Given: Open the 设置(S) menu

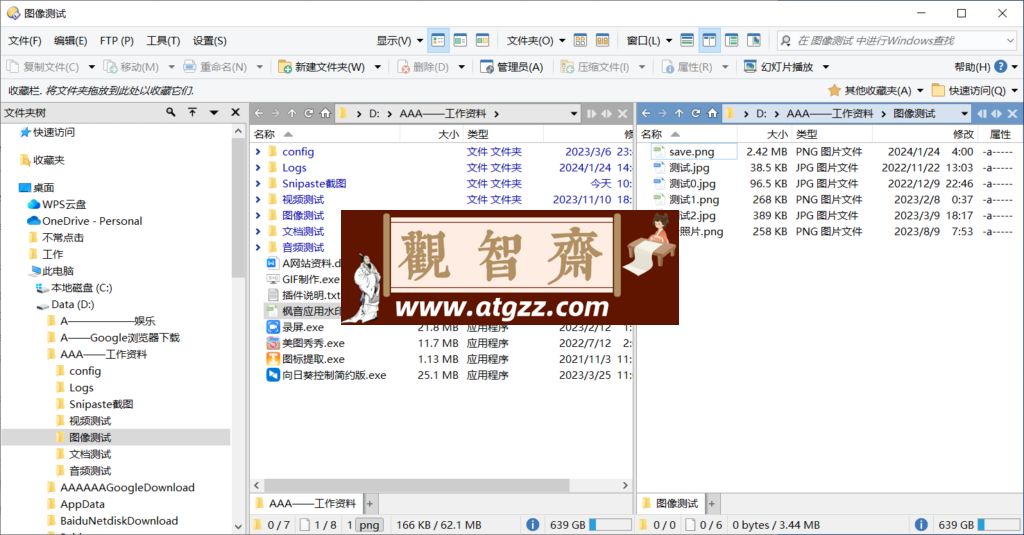Looking at the screenshot, I should (210, 41).
